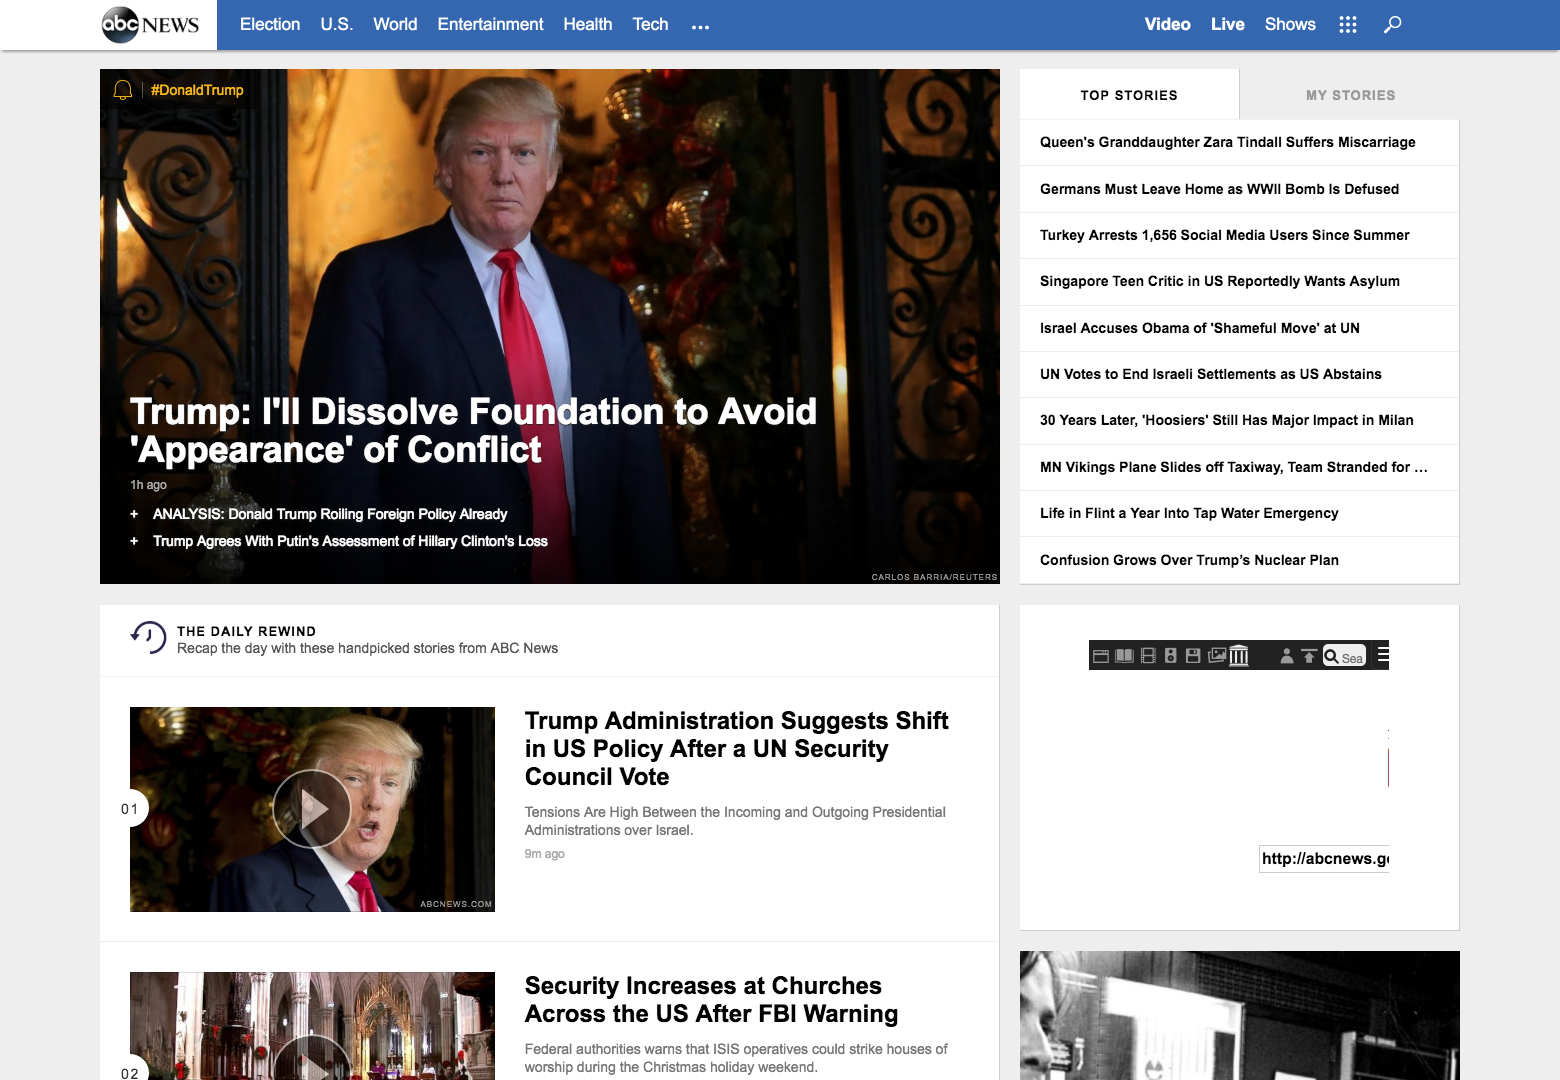Open the Entertainment section
Viewport: 1560px width, 1080px height.
[490, 24]
